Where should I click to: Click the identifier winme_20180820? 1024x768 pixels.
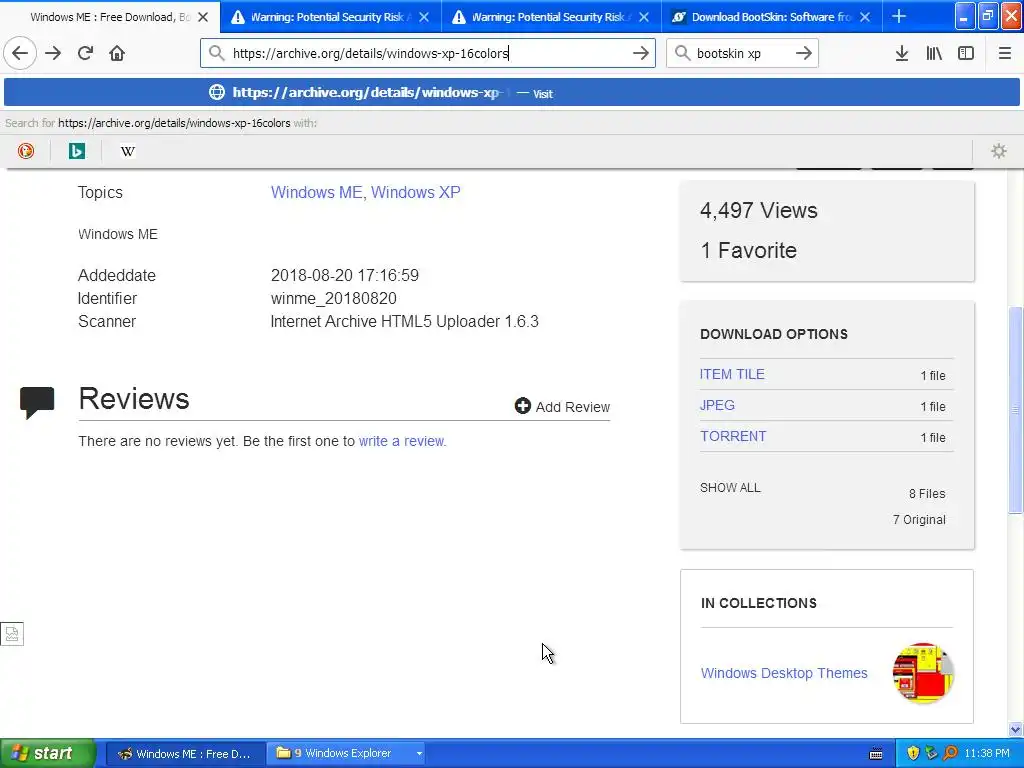click(334, 298)
